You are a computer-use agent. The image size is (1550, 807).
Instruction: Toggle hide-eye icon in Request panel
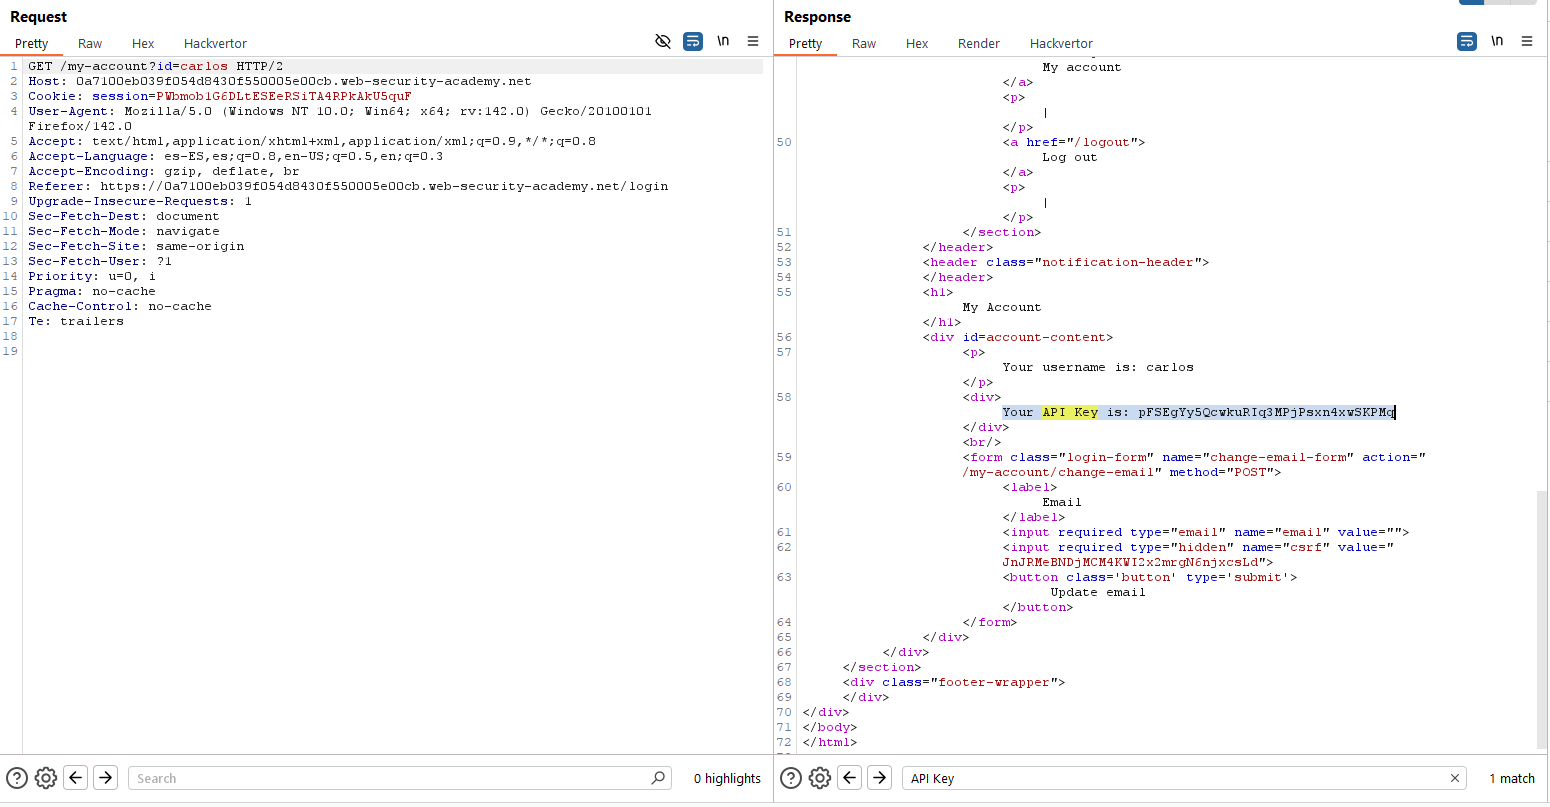click(x=662, y=41)
